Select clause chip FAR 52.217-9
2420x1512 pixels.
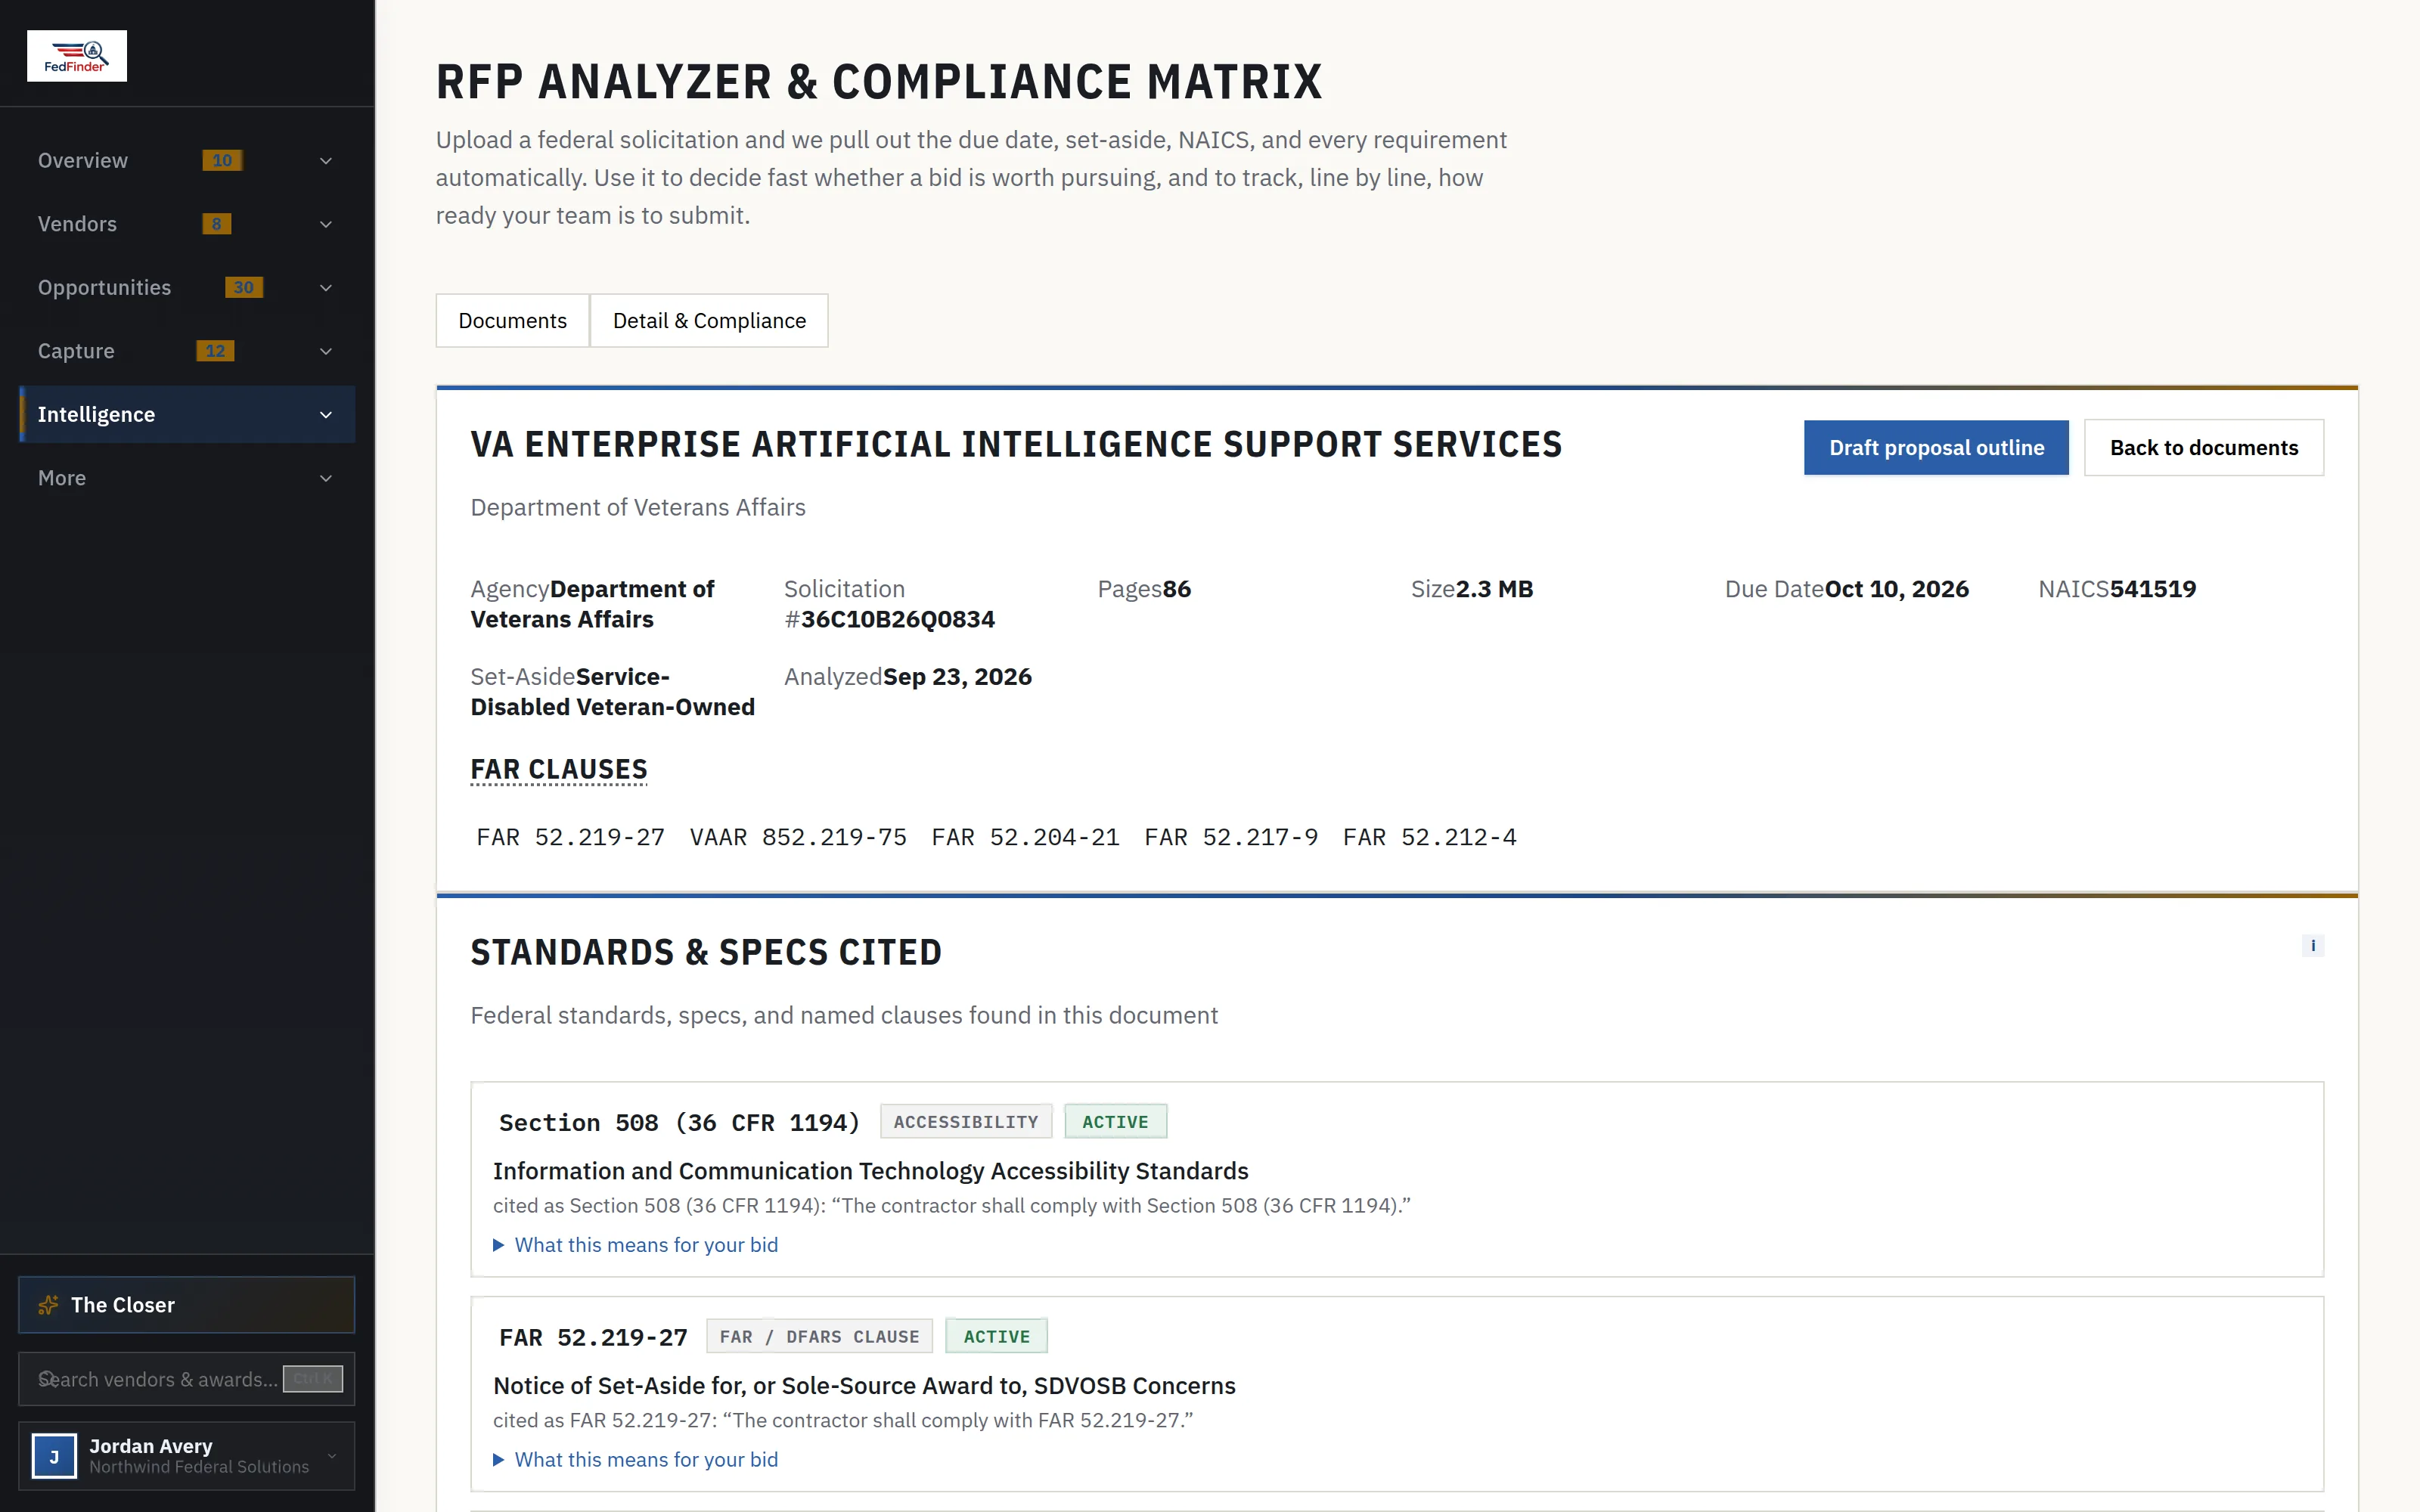pos(1231,838)
